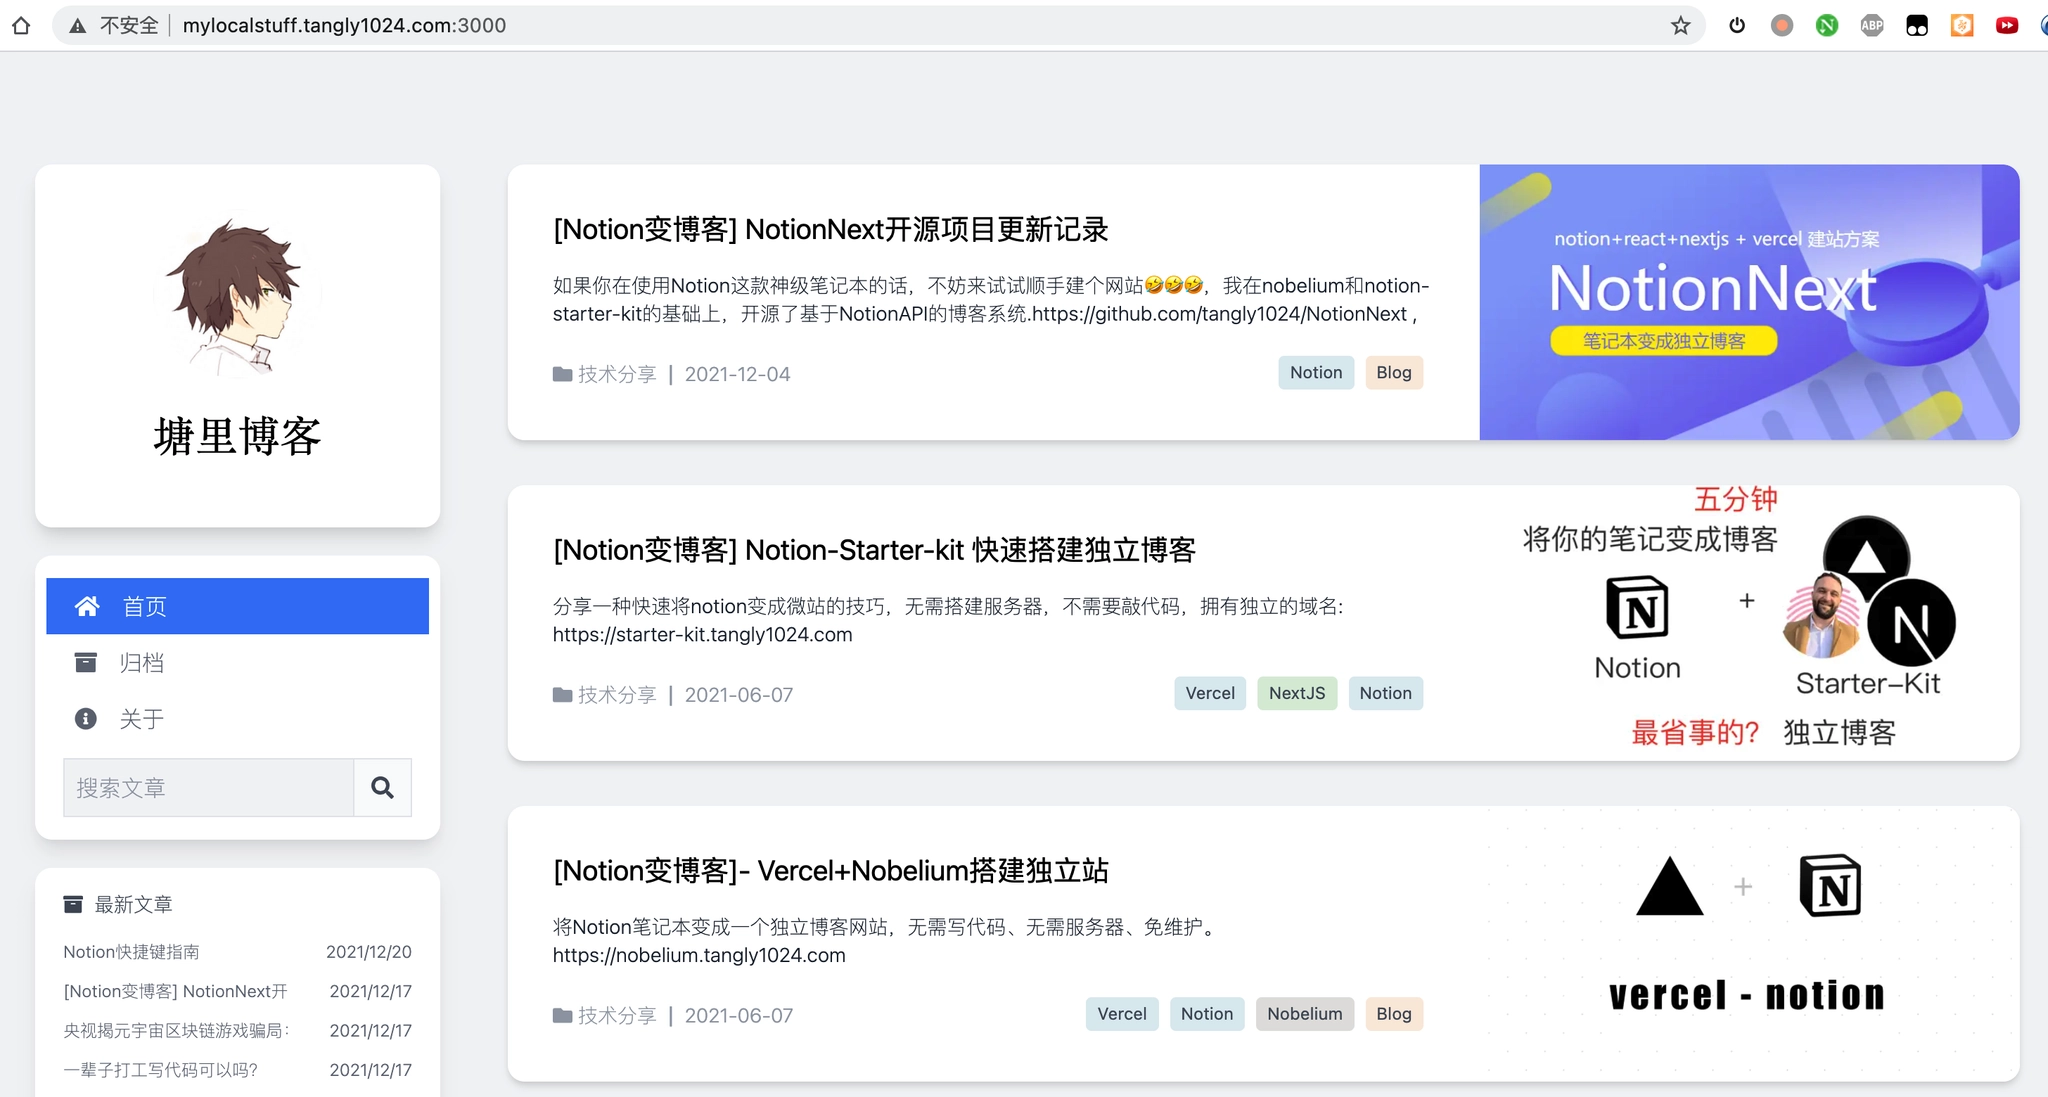This screenshot has width=2048, height=1097.
Task: Open the Notion Starter-Kit cover image
Action: pyautogui.click(x=1749, y=623)
